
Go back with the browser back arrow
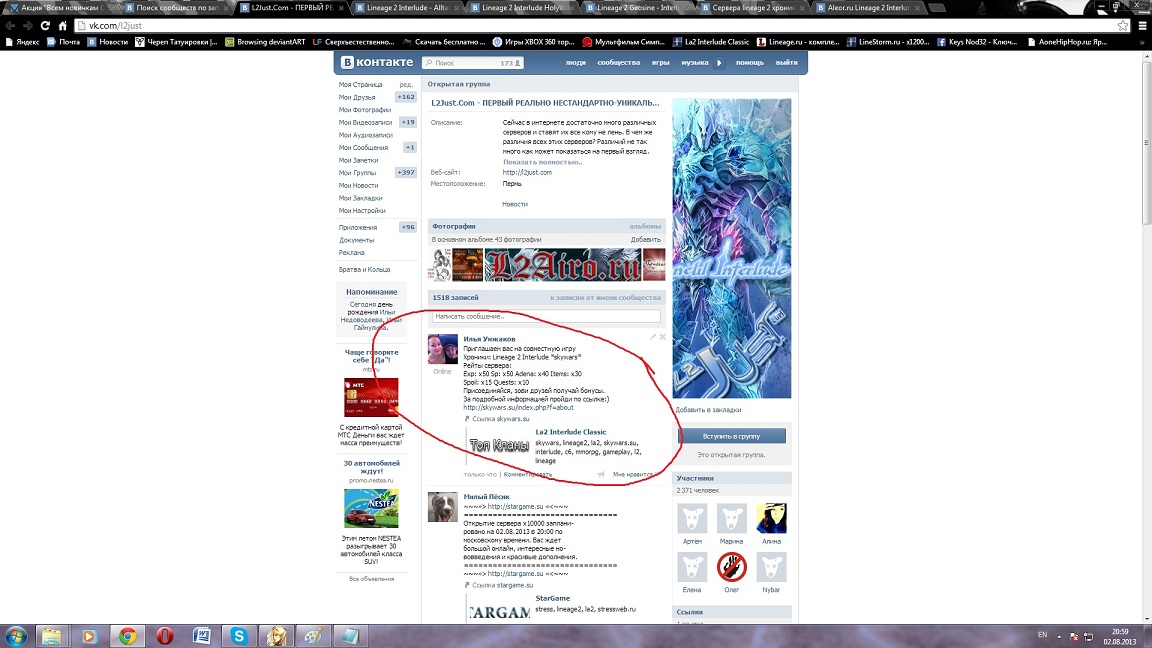[x=10, y=26]
